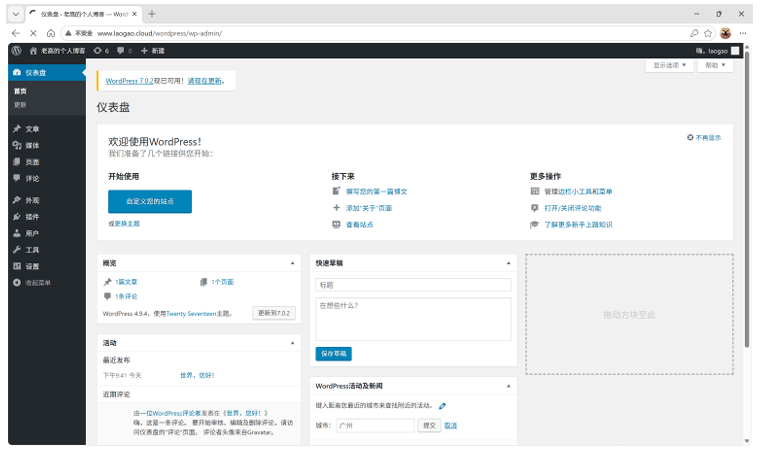This screenshot has height=452, width=762.
Task: Click the browser stop loading button
Action: (x=33, y=33)
